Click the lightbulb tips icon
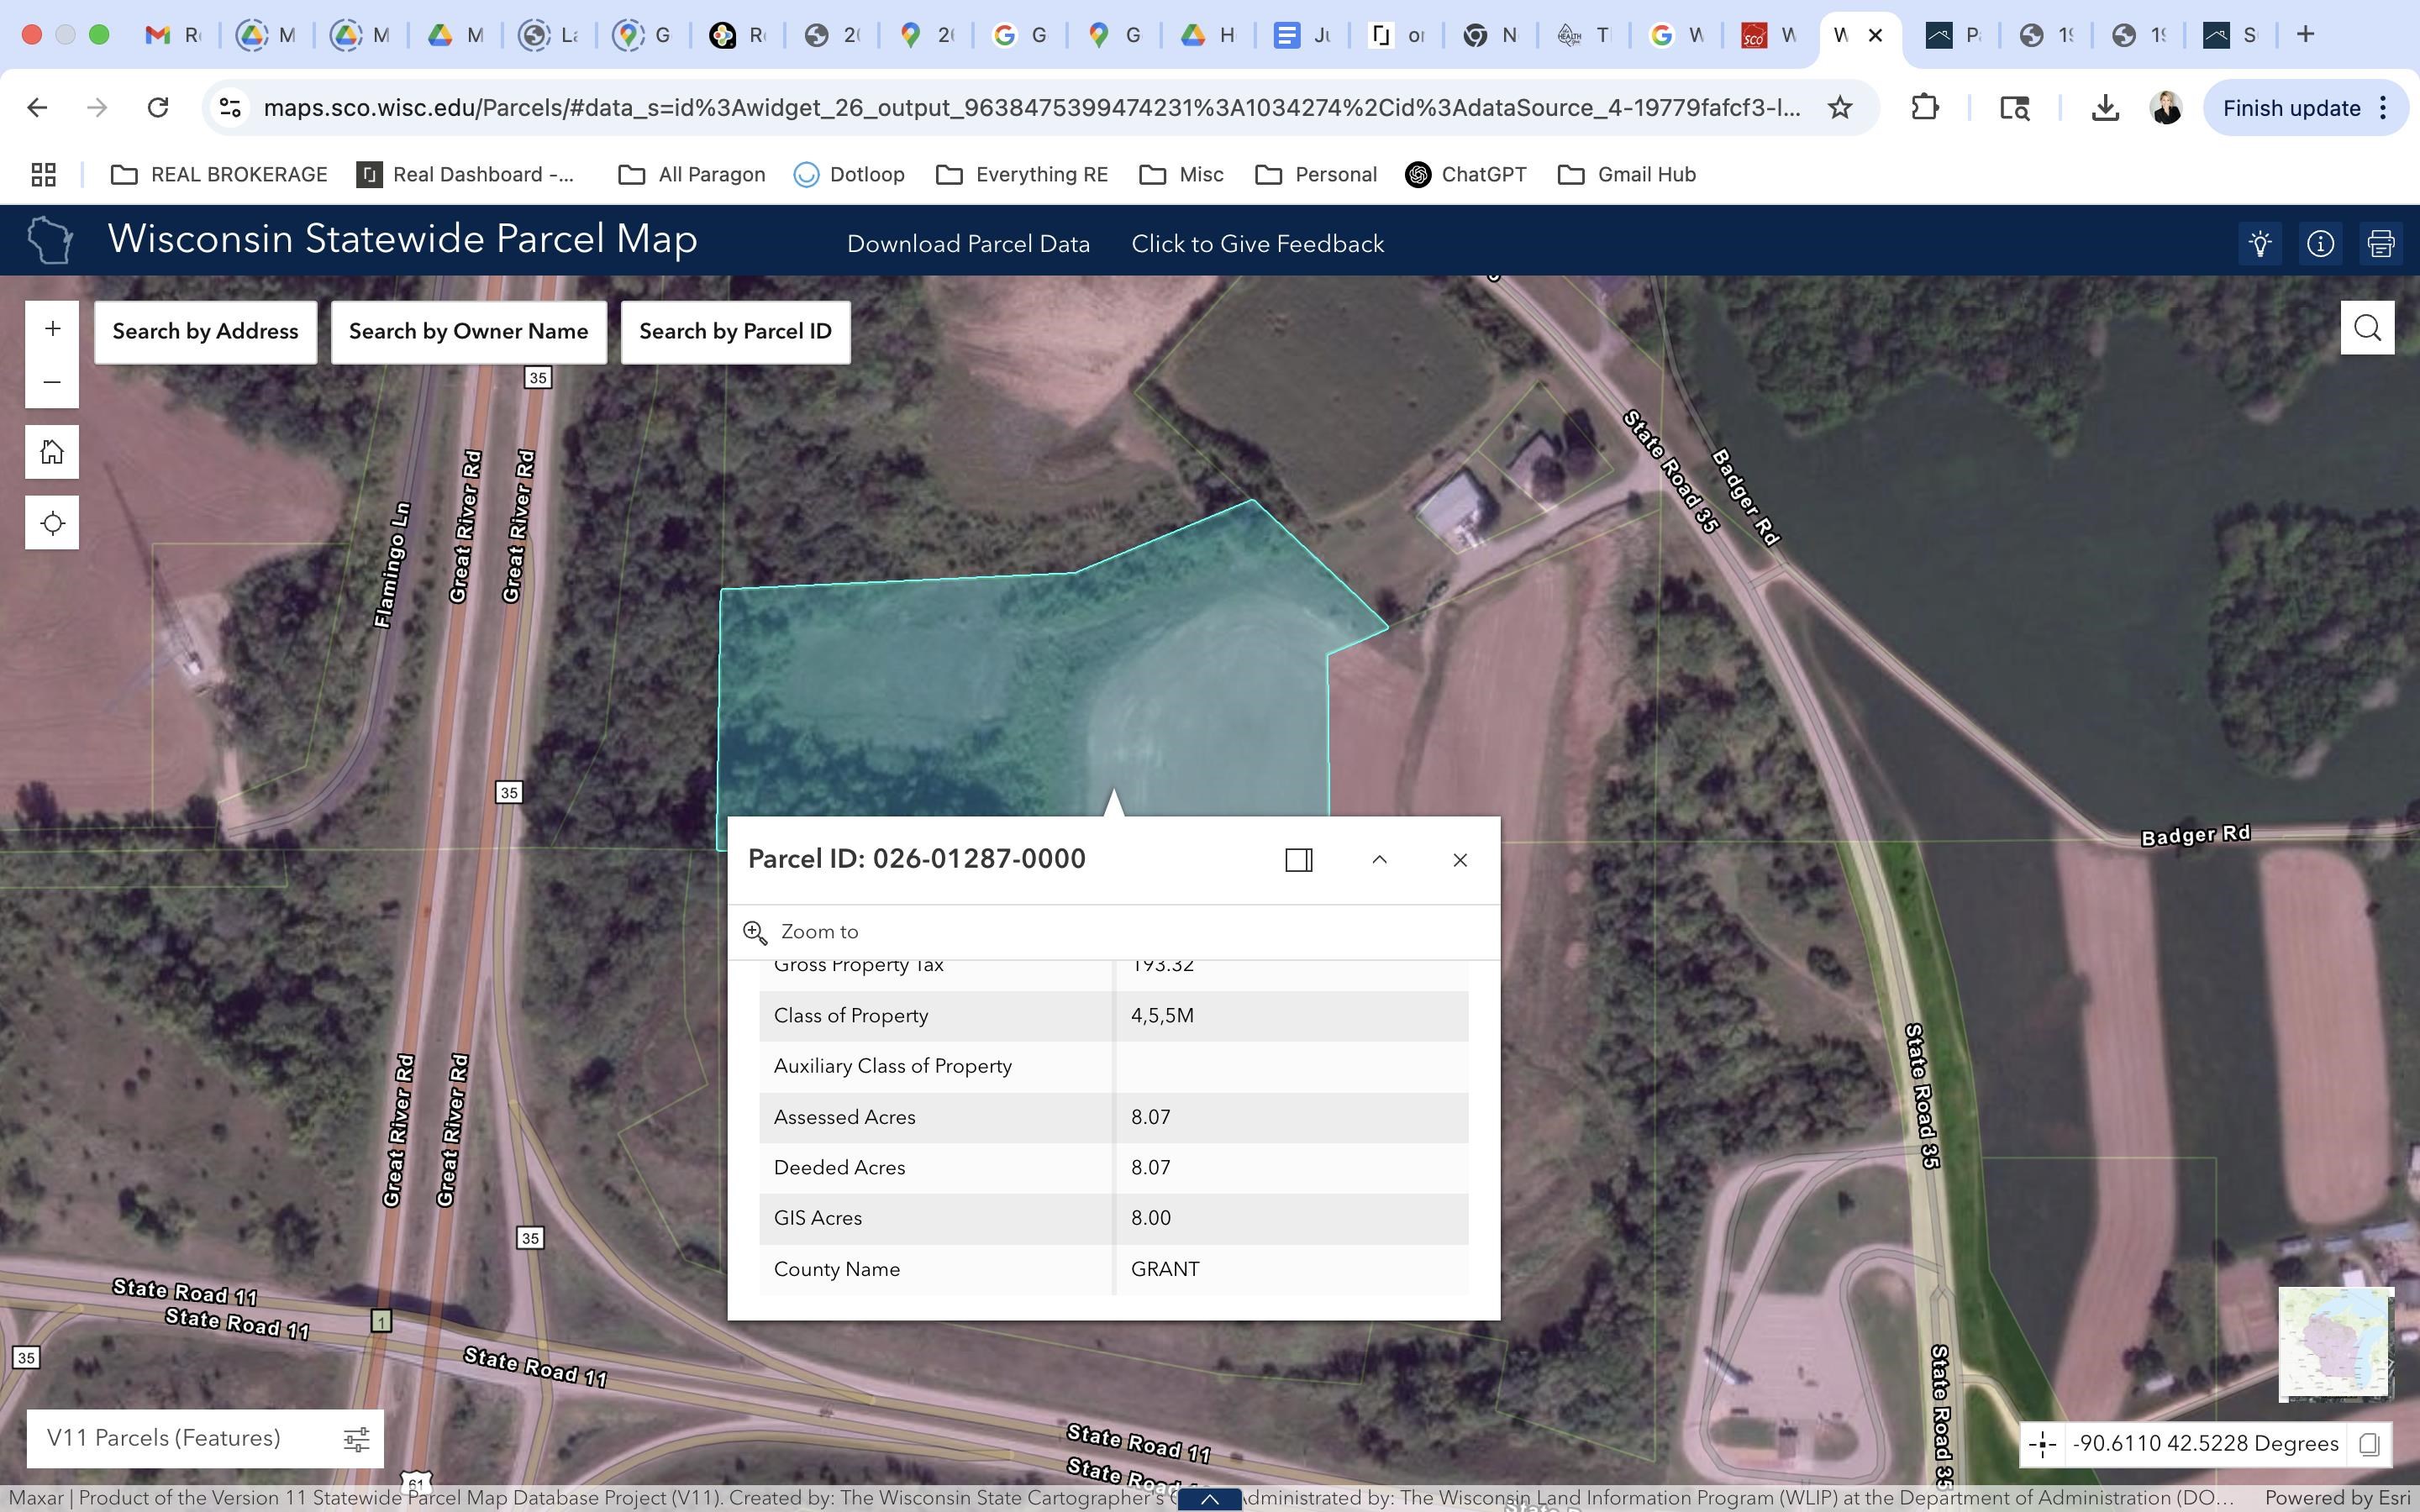Image resolution: width=2420 pixels, height=1512 pixels. click(x=2260, y=243)
